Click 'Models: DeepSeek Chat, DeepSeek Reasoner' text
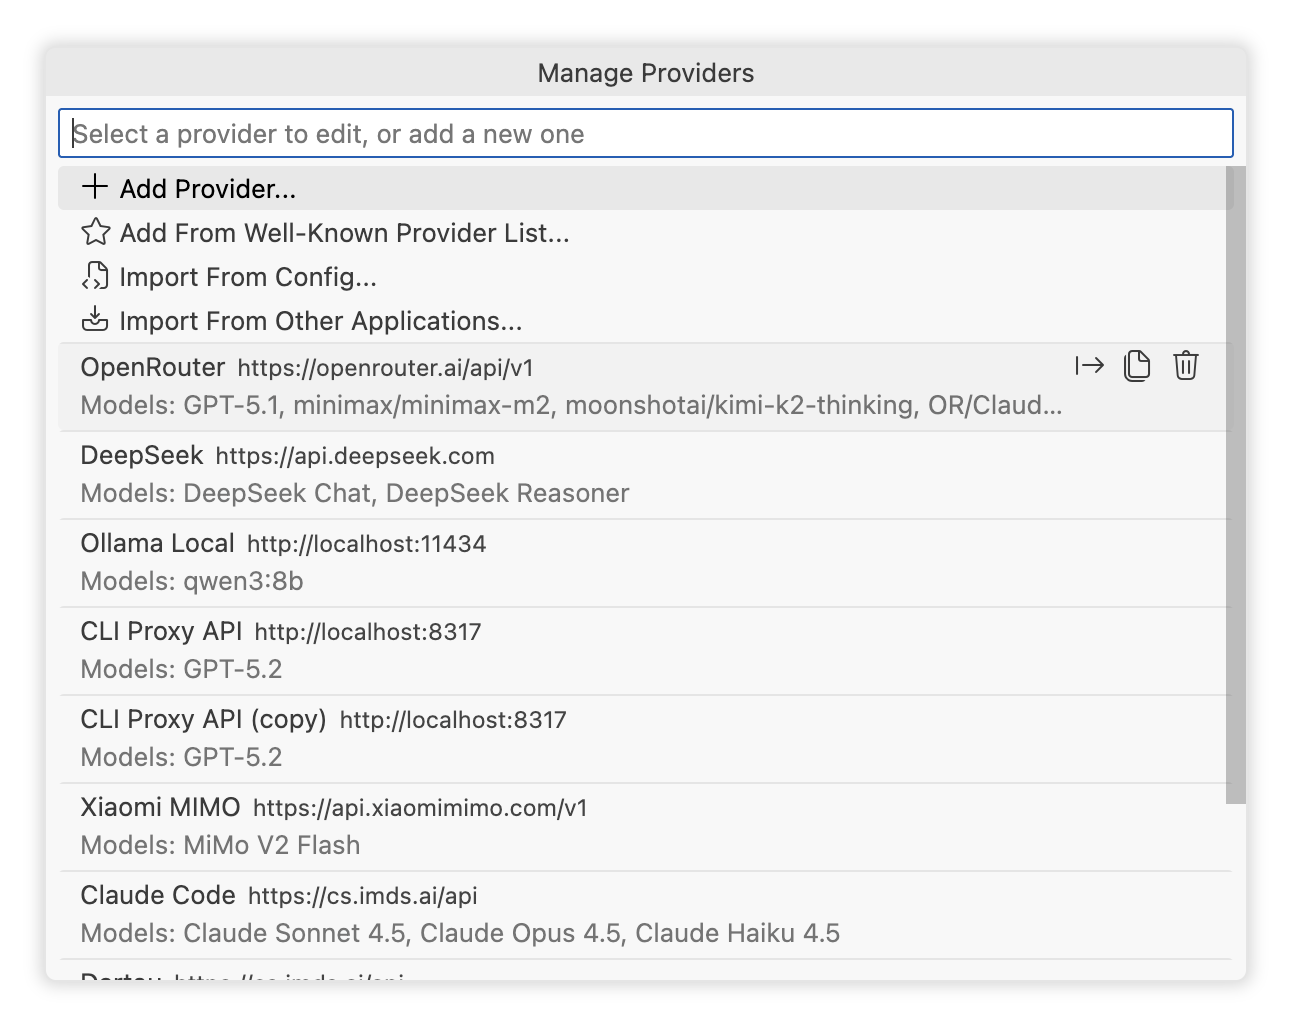1294x1034 pixels. click(355, 493)
